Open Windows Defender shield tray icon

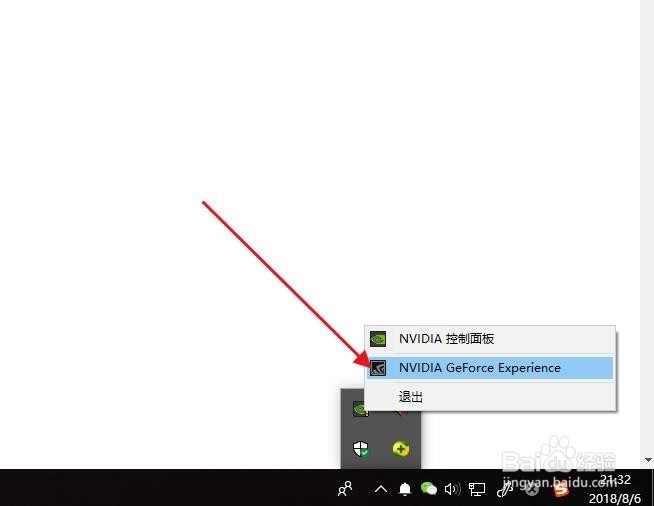(361, 449)
